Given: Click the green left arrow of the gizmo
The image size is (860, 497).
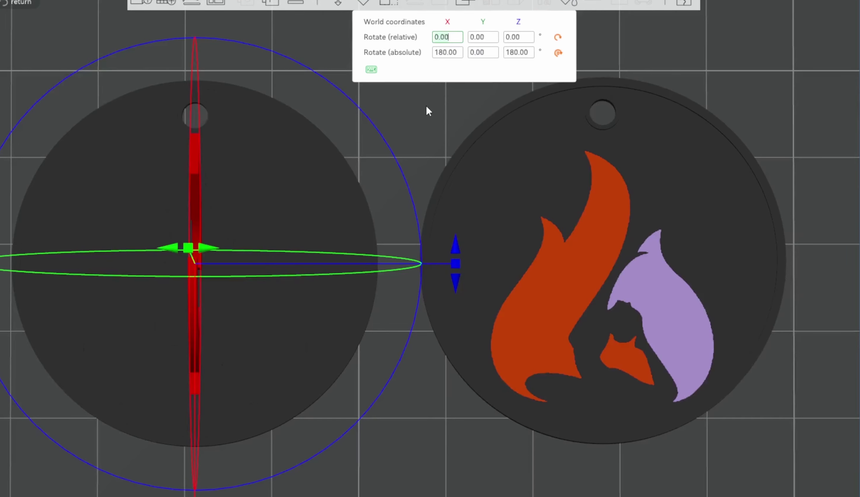Looking at the screenshot, I should tap(168, 248).
